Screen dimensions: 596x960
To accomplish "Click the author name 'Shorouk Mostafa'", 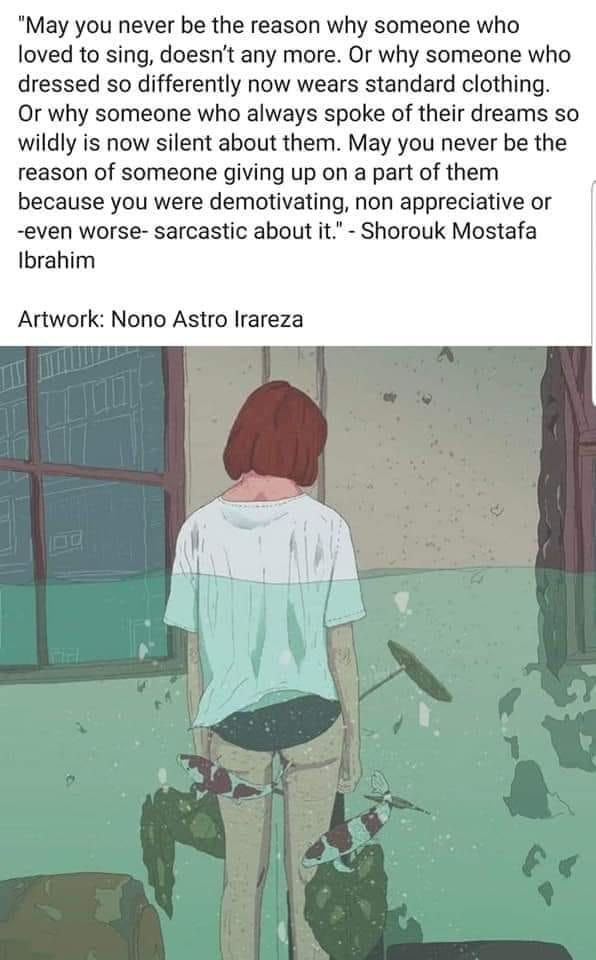I will [449, 231].
